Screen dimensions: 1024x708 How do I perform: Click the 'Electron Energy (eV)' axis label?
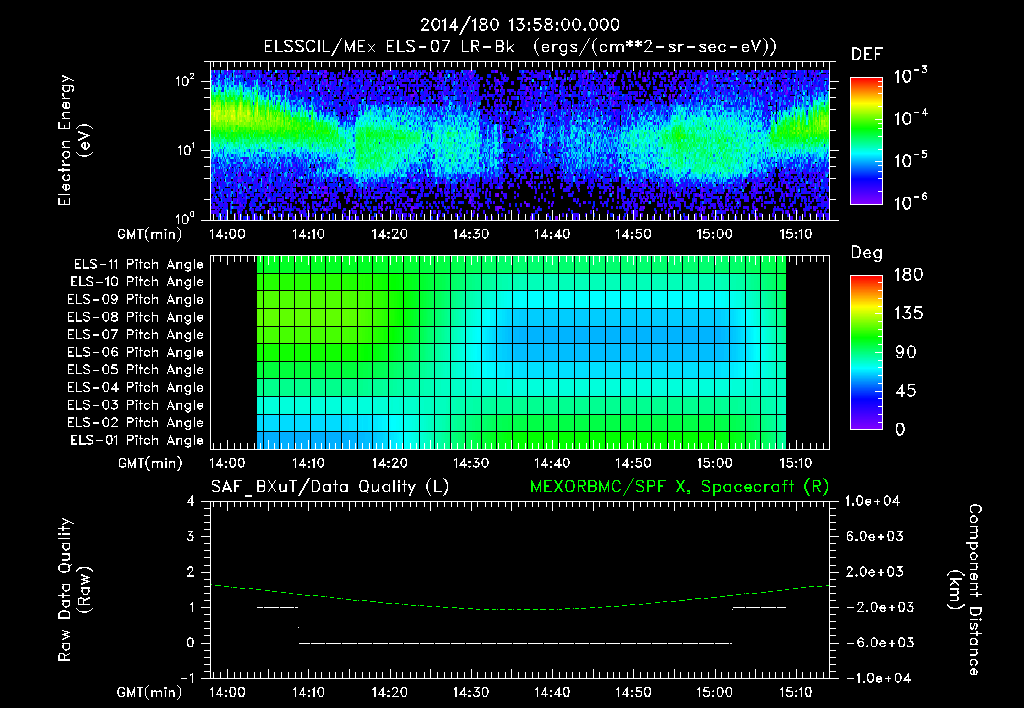[74, 140]
